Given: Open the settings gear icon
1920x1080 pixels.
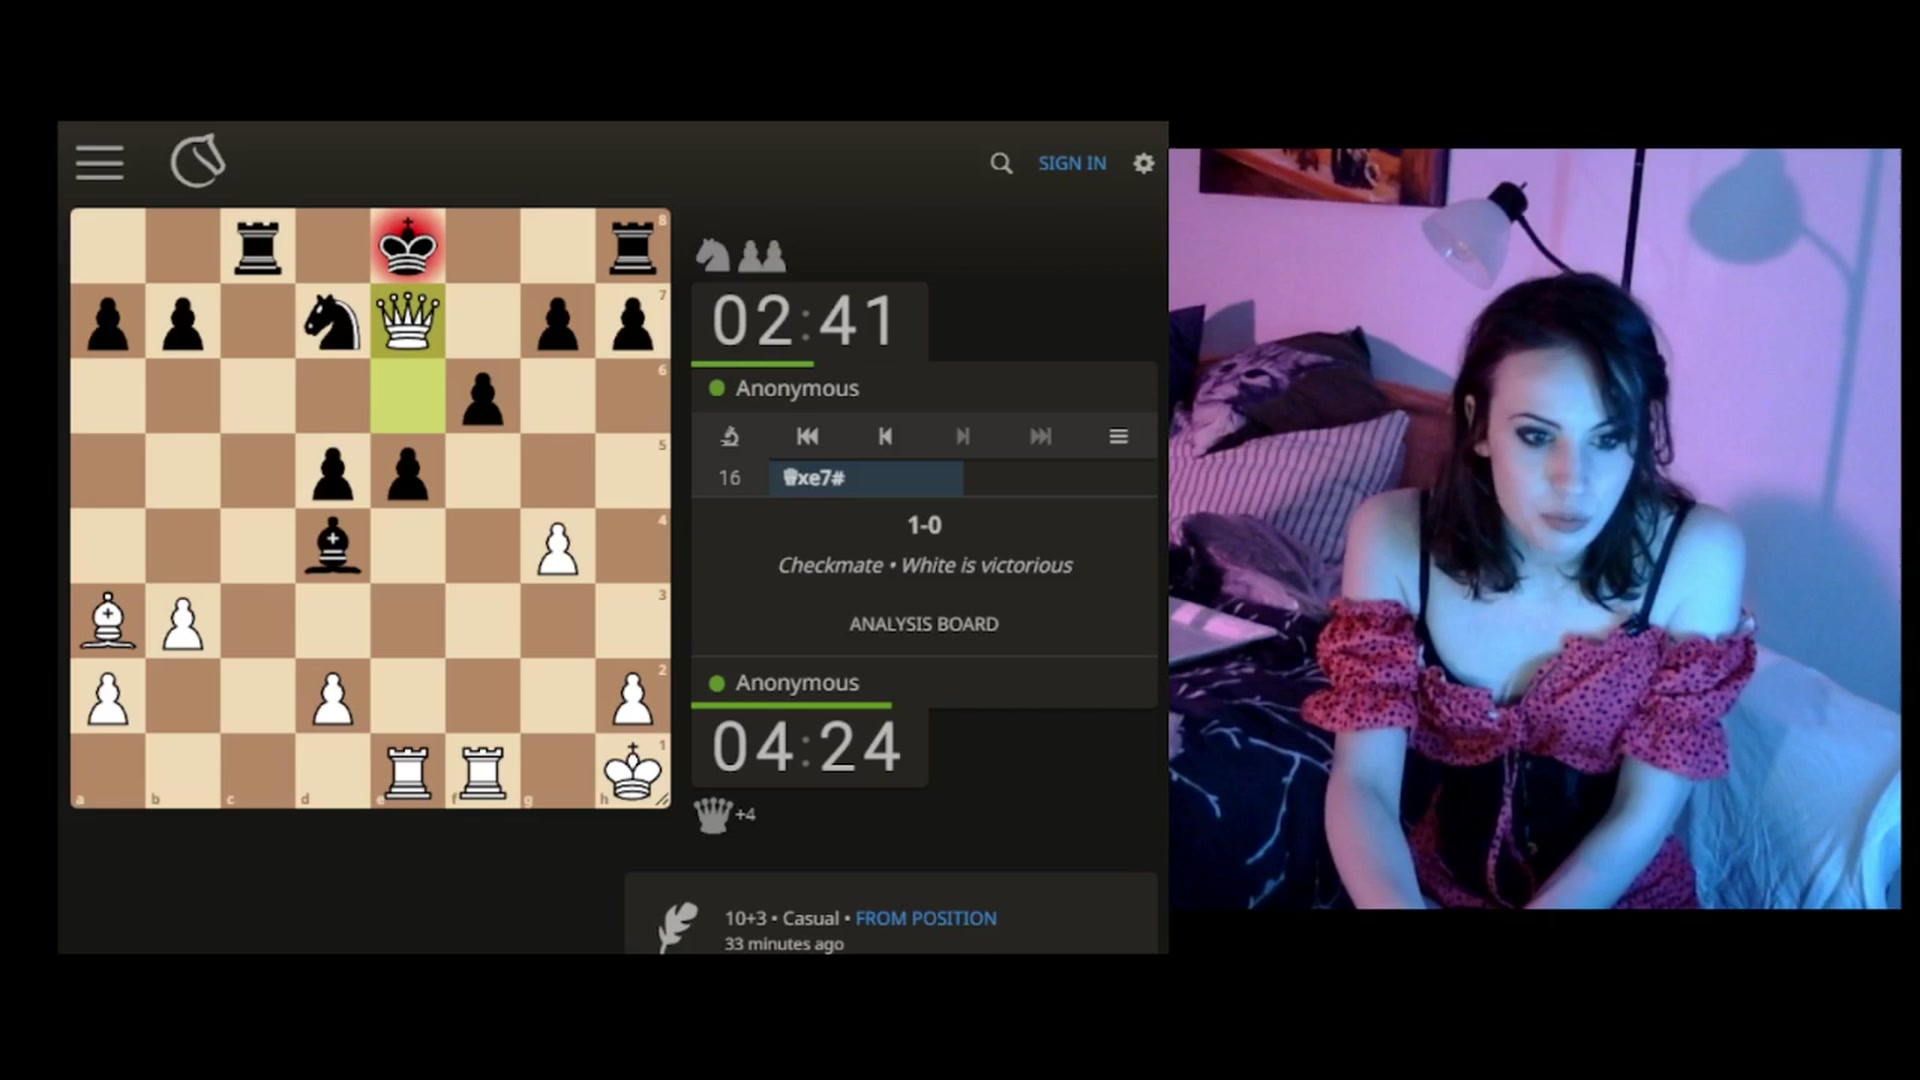Looking at the screenshot, I should coord(1144,163).
